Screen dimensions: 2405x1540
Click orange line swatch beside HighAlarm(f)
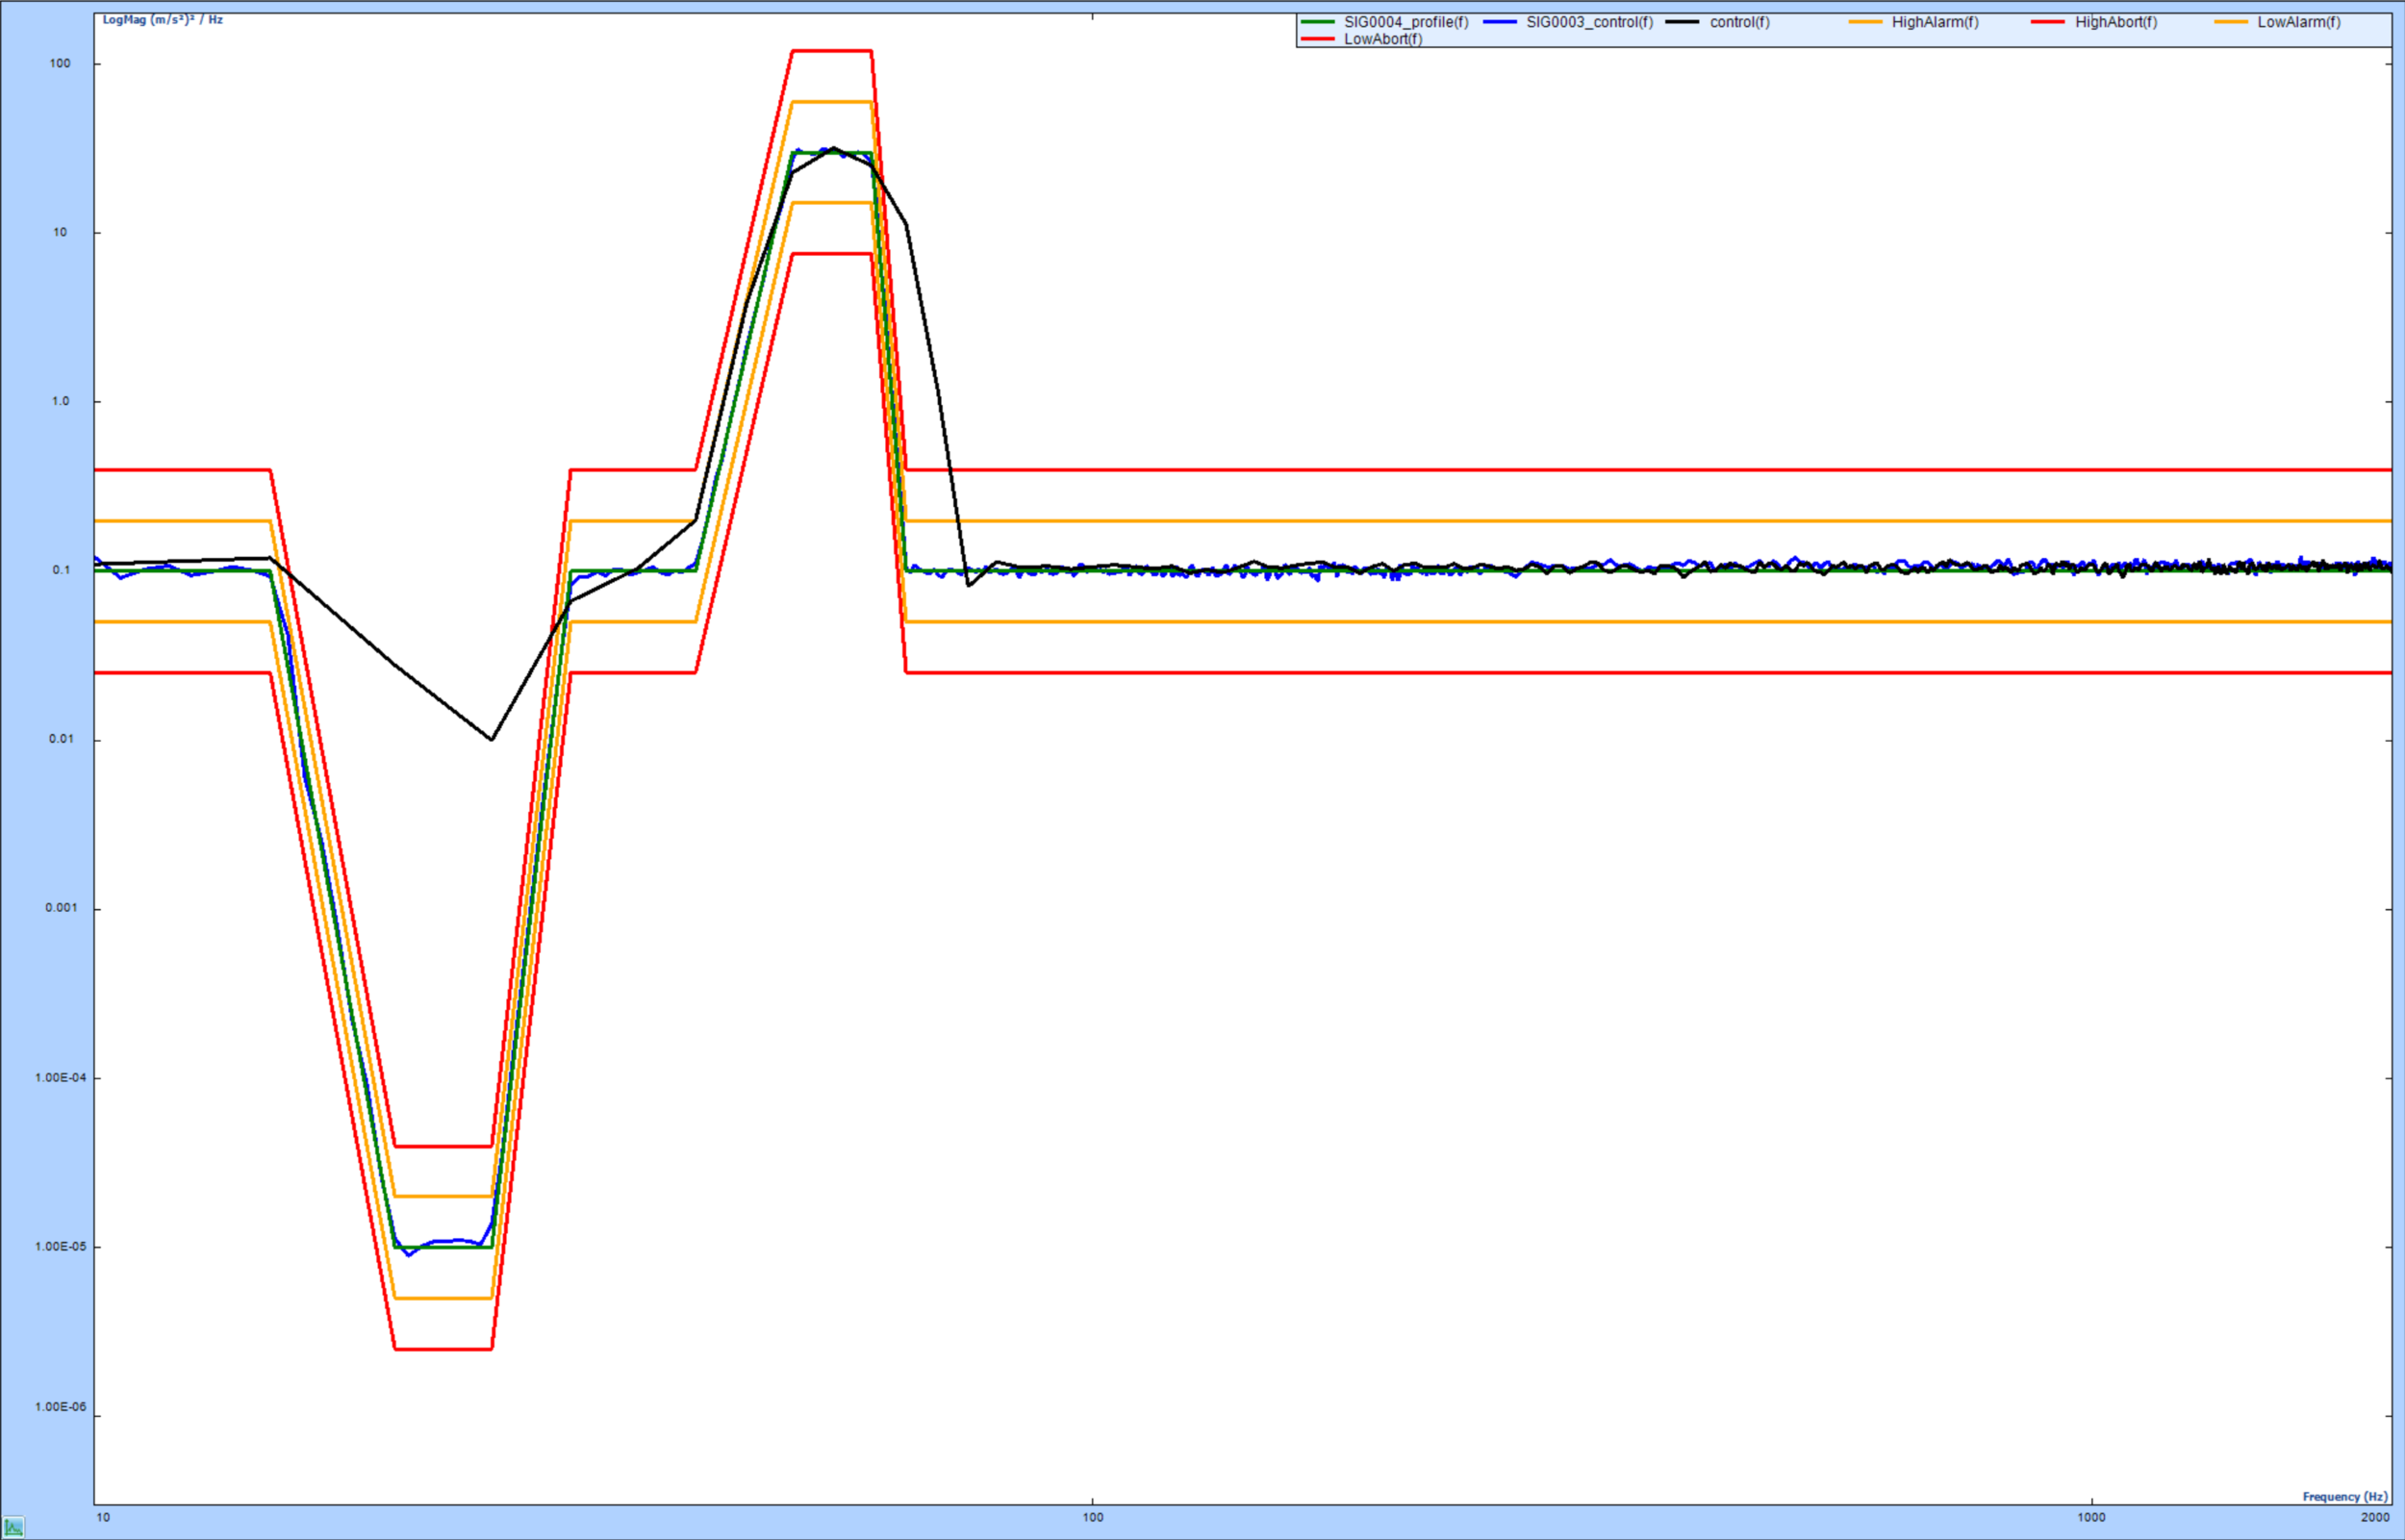click(x=1865, y=22)
